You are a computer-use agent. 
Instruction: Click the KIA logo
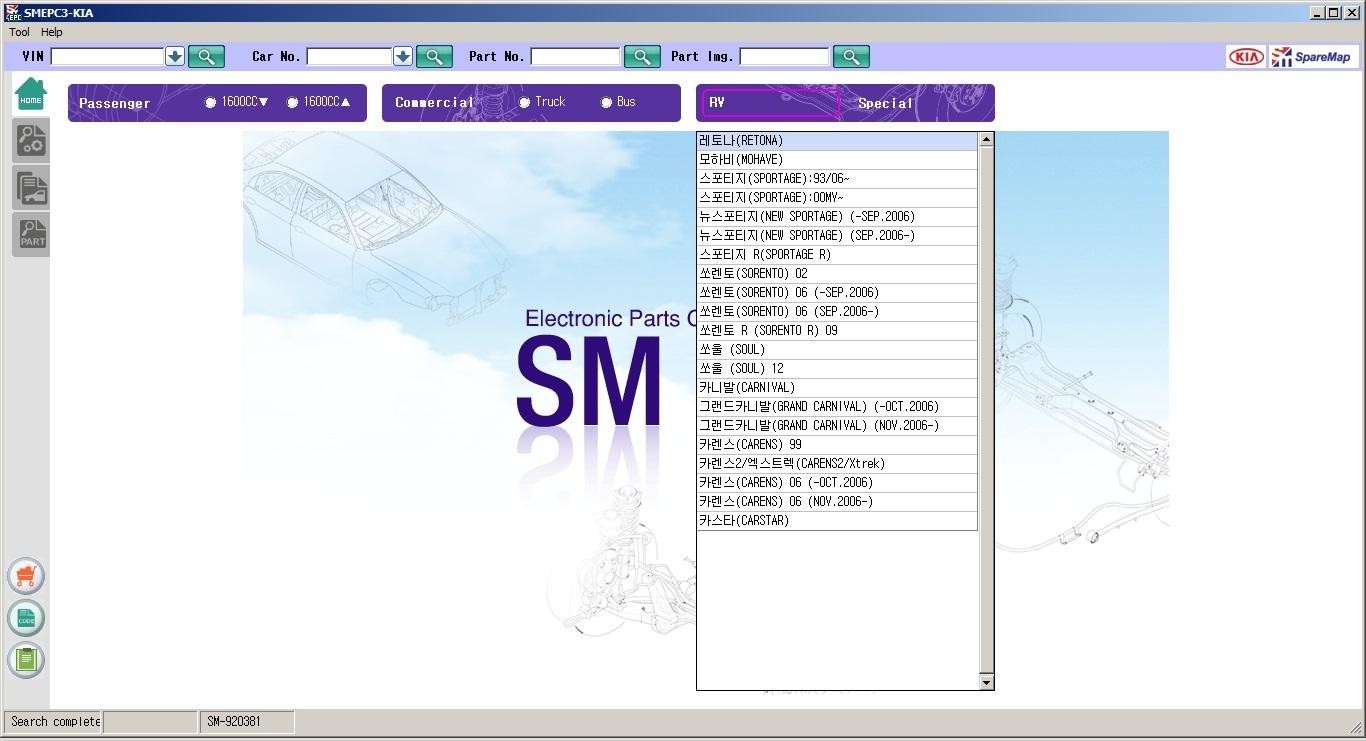(x=1246, y=57)
